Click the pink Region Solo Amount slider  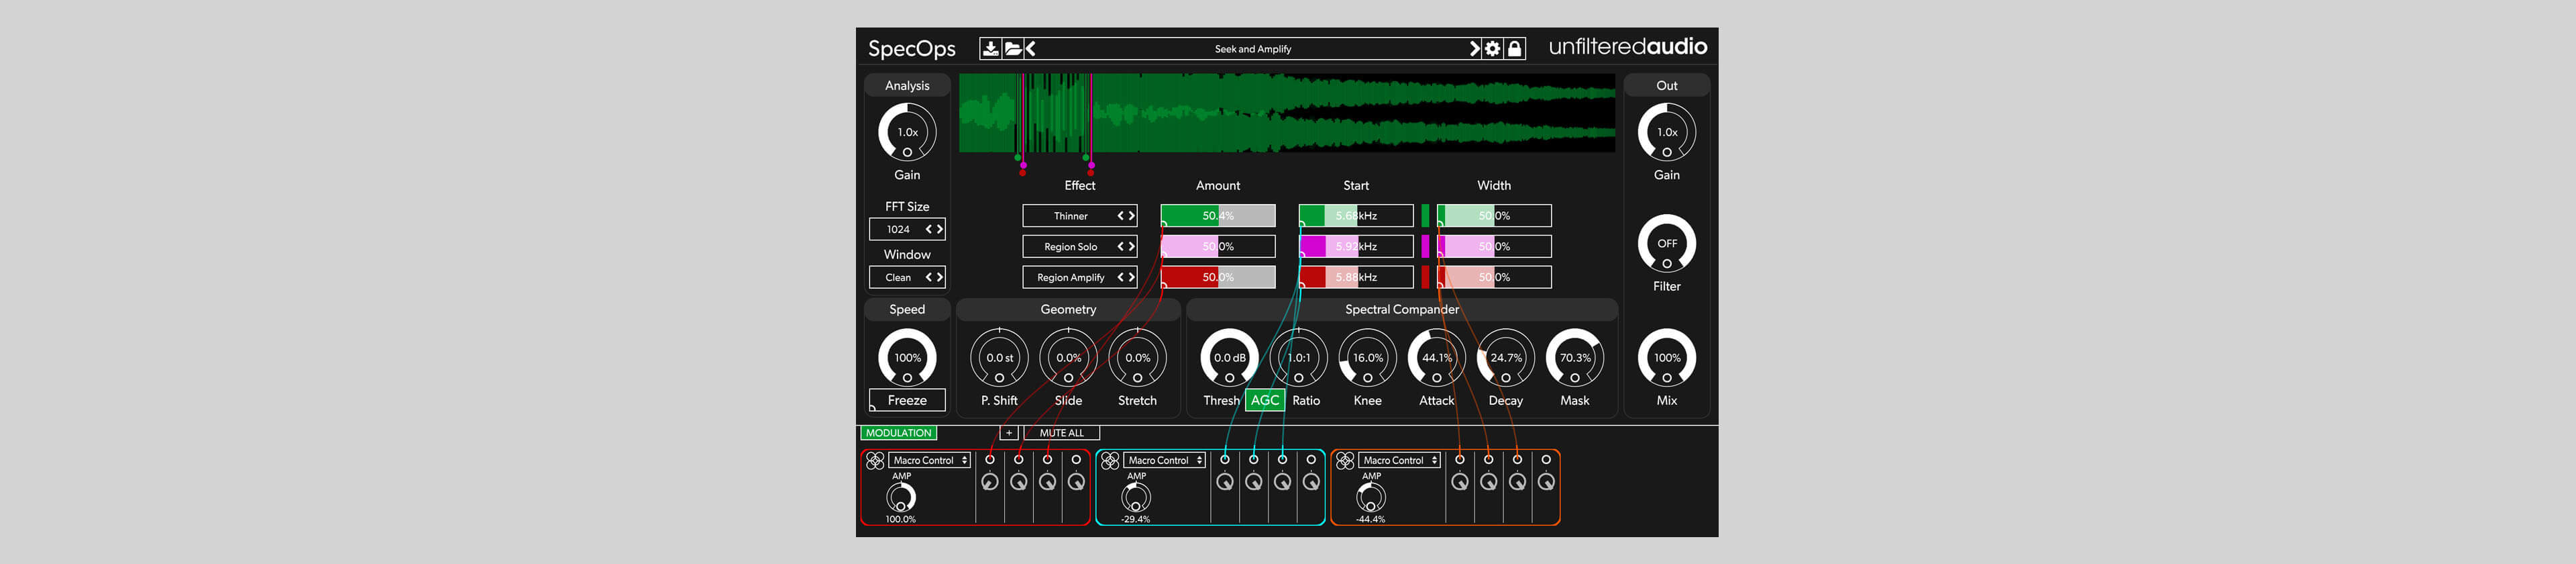coord(1217,247)
